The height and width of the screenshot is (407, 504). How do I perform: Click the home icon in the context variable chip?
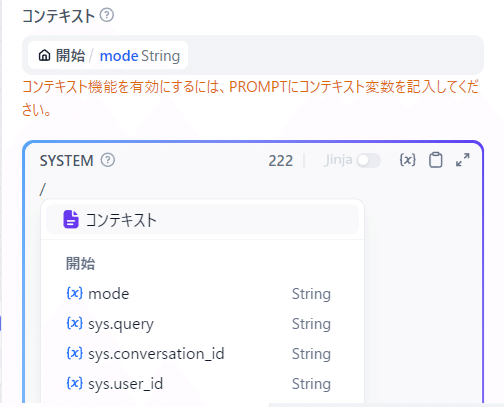pos(44,55)
